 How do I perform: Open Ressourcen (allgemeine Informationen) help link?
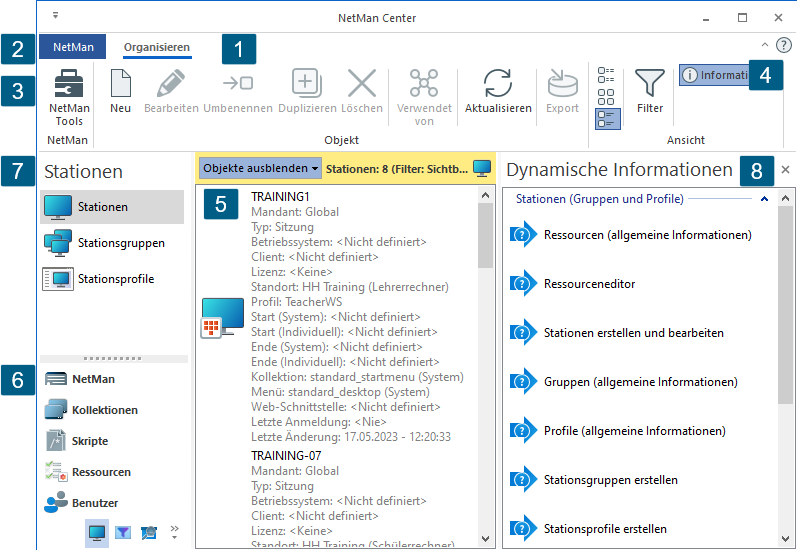click(648, 235)
